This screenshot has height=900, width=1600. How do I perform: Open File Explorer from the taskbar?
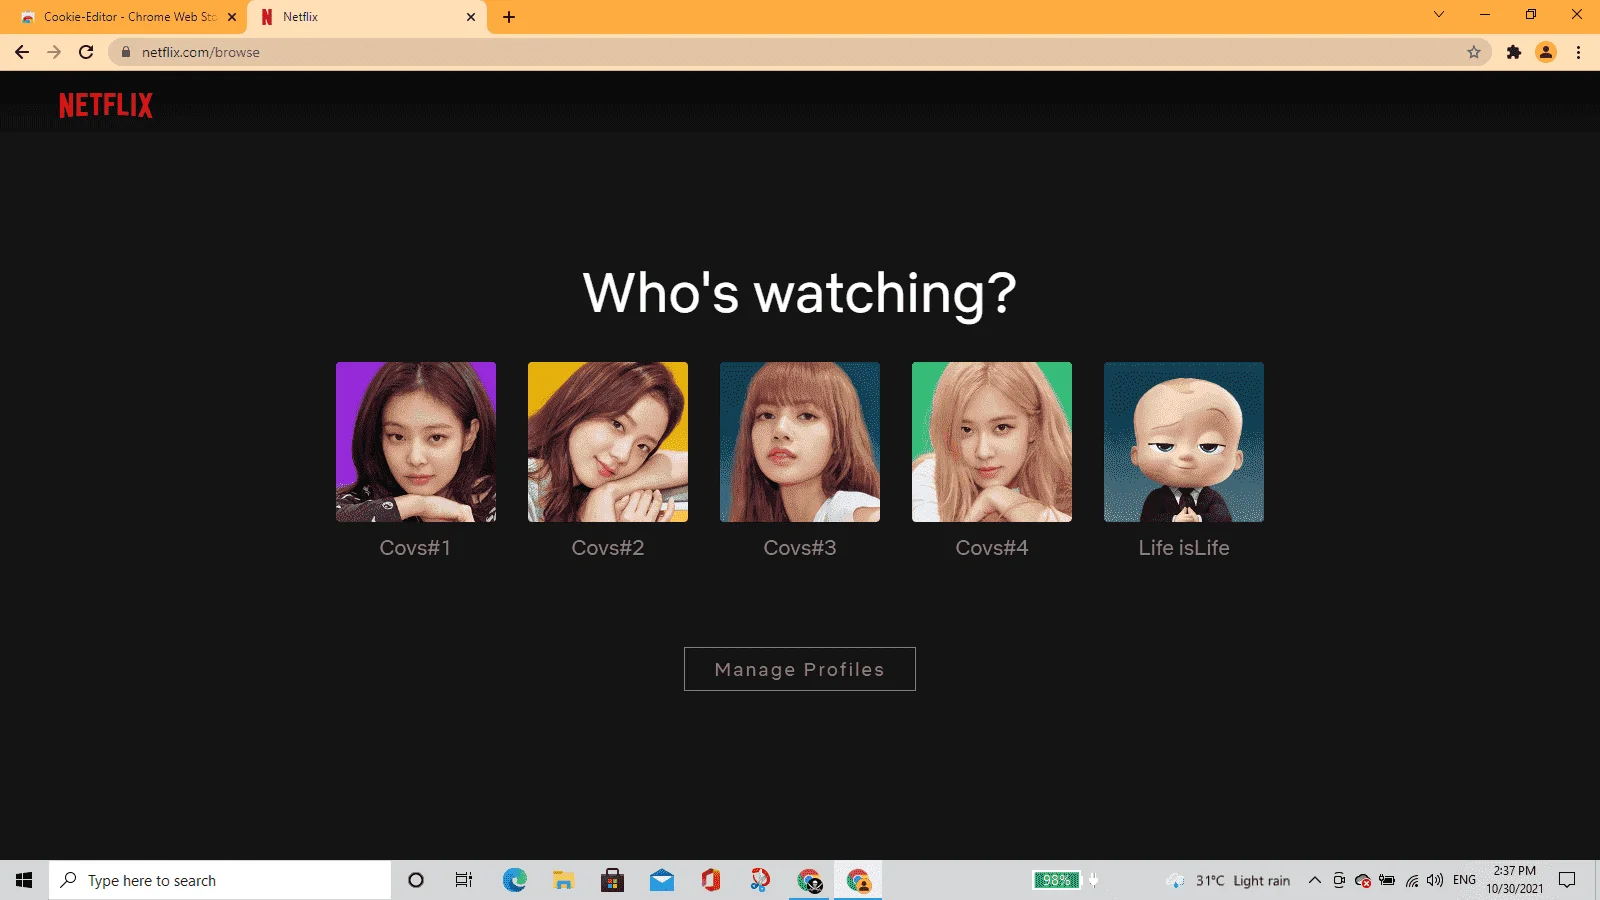click(x=564, y=880)
